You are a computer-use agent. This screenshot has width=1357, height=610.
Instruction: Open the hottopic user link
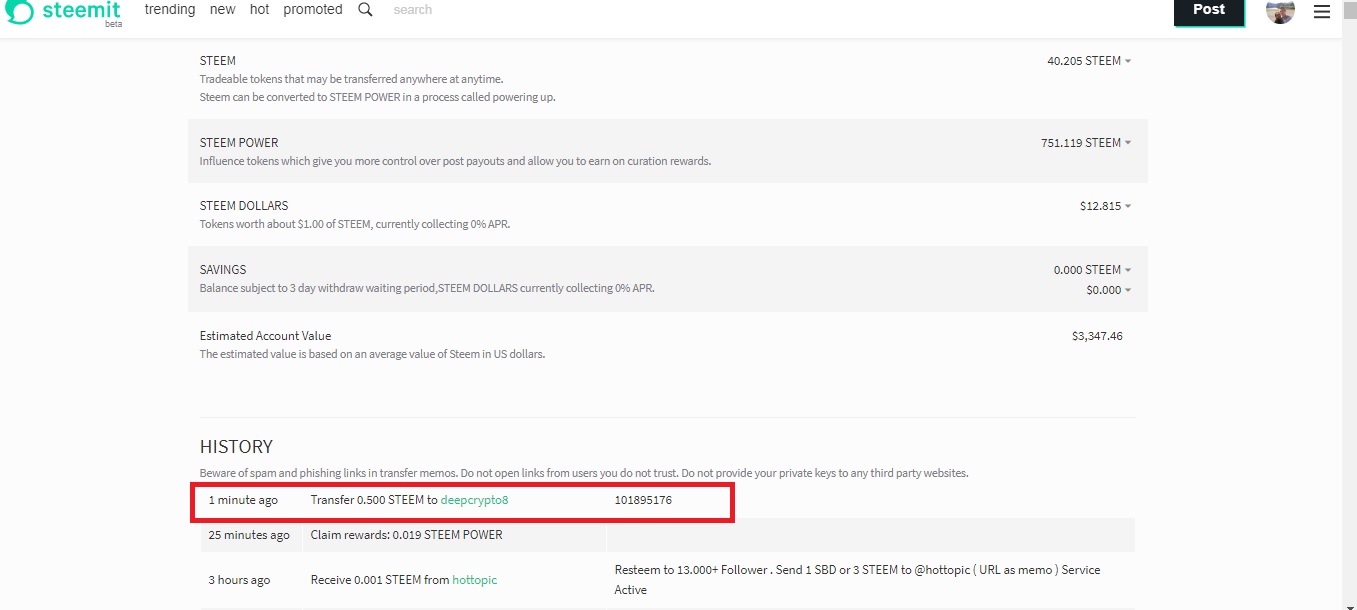click(474, 580)
